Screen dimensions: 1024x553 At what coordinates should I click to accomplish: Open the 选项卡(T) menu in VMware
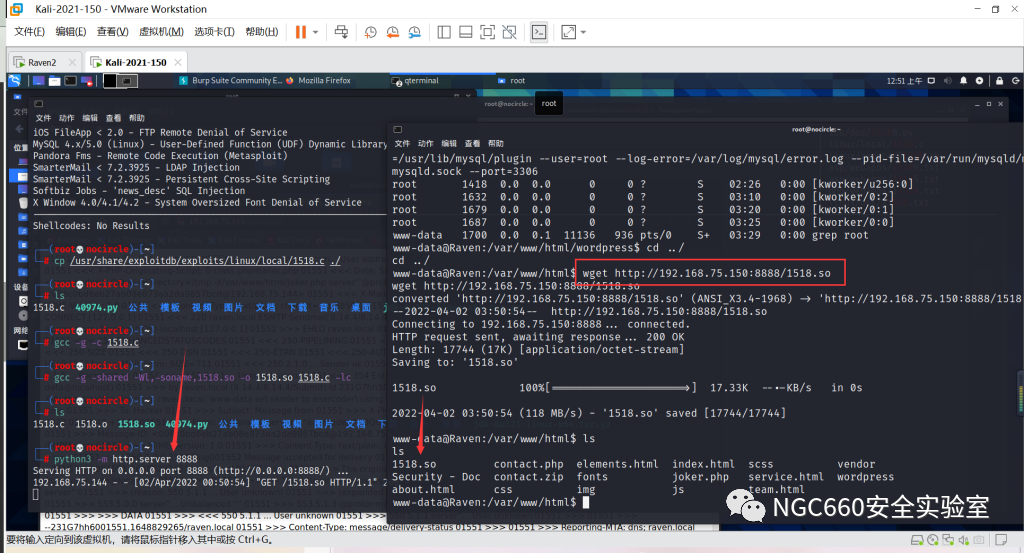click(x=214, y=31)
